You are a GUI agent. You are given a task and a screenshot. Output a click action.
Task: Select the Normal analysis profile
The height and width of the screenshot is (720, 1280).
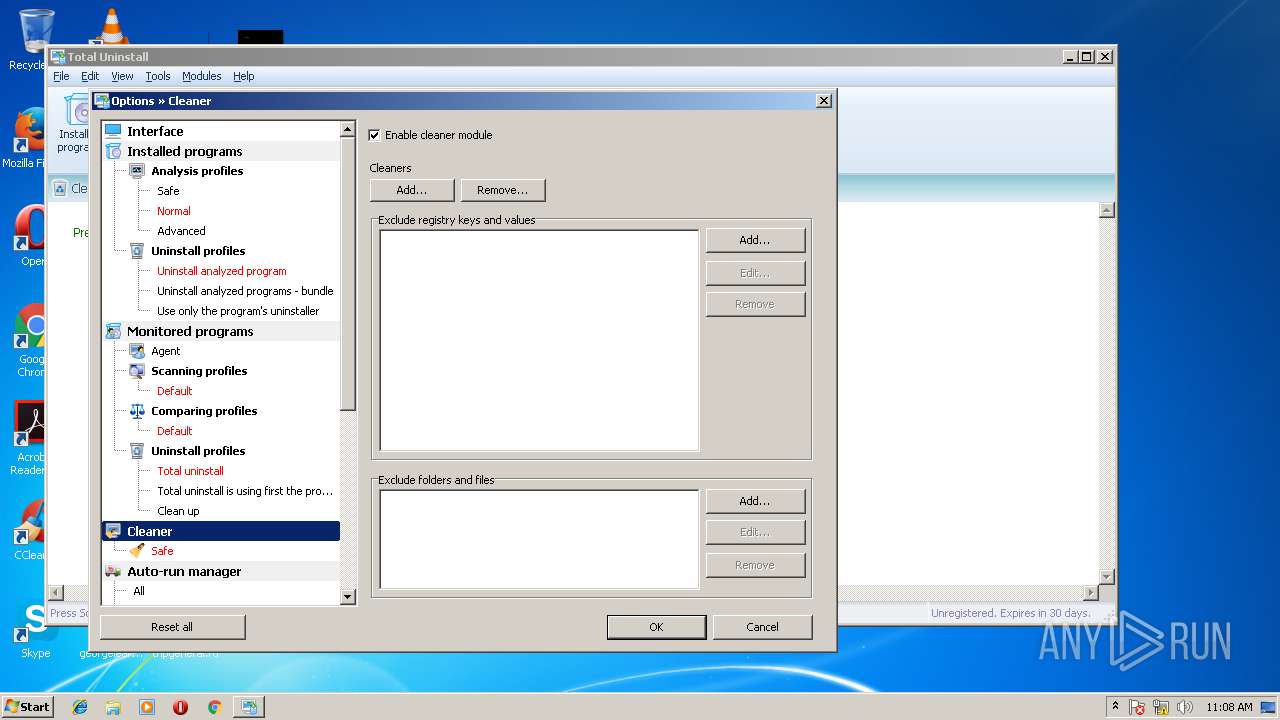click(173, 211)
